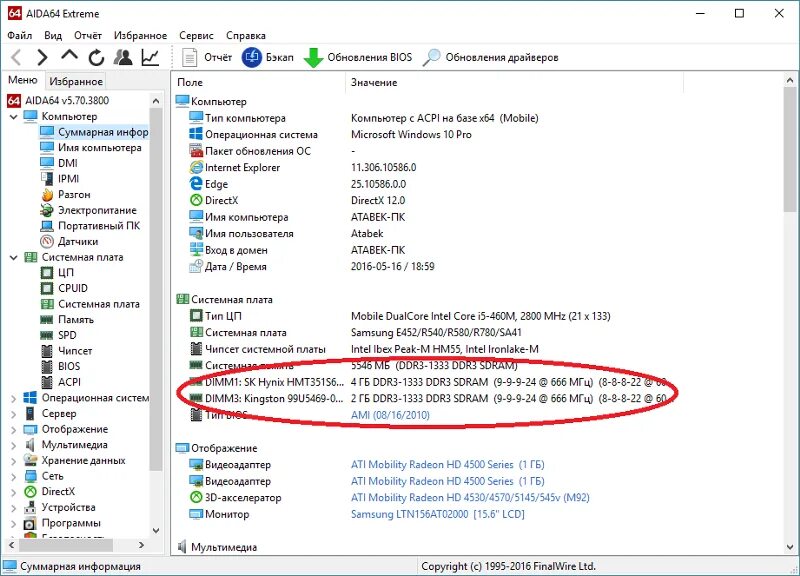The height and width of the screenshot is (576, 800).
Task: Expand the Устройства tree node
Action: [14, 508]
